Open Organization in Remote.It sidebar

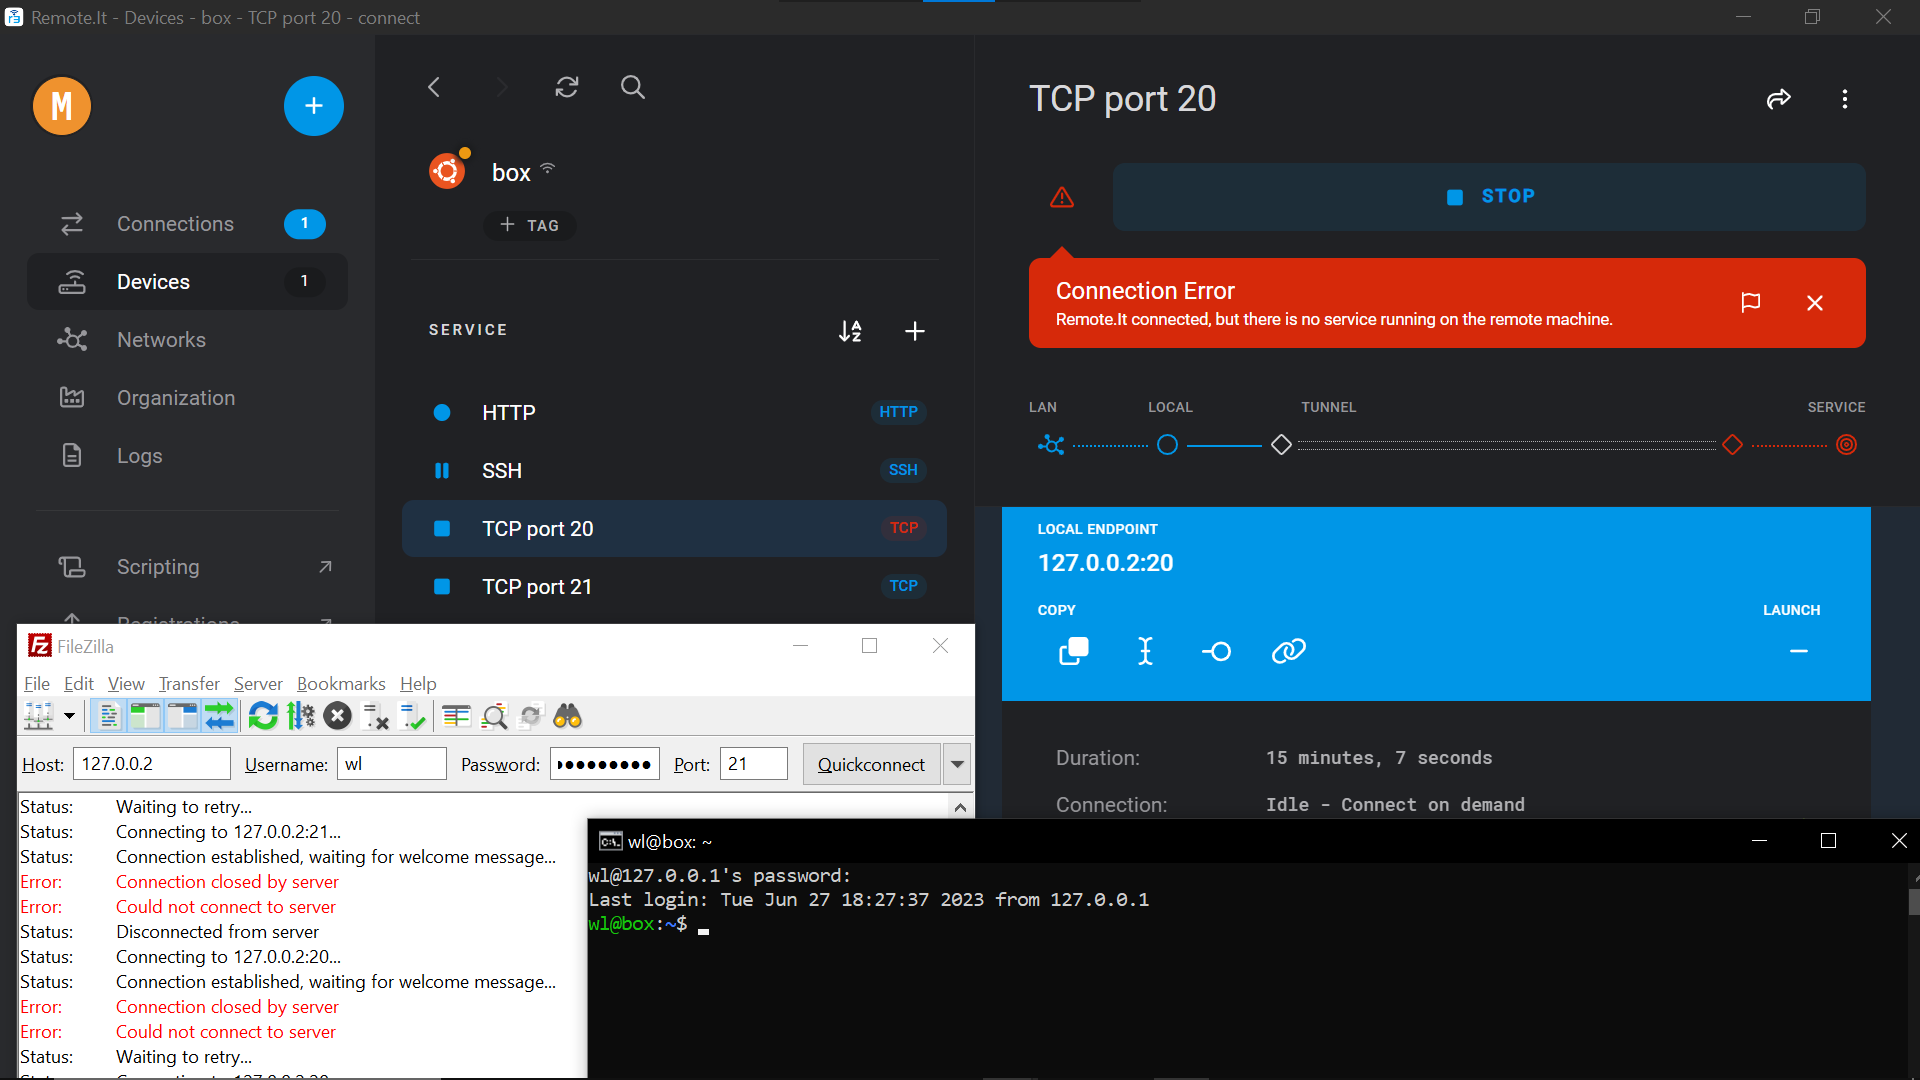188,398
